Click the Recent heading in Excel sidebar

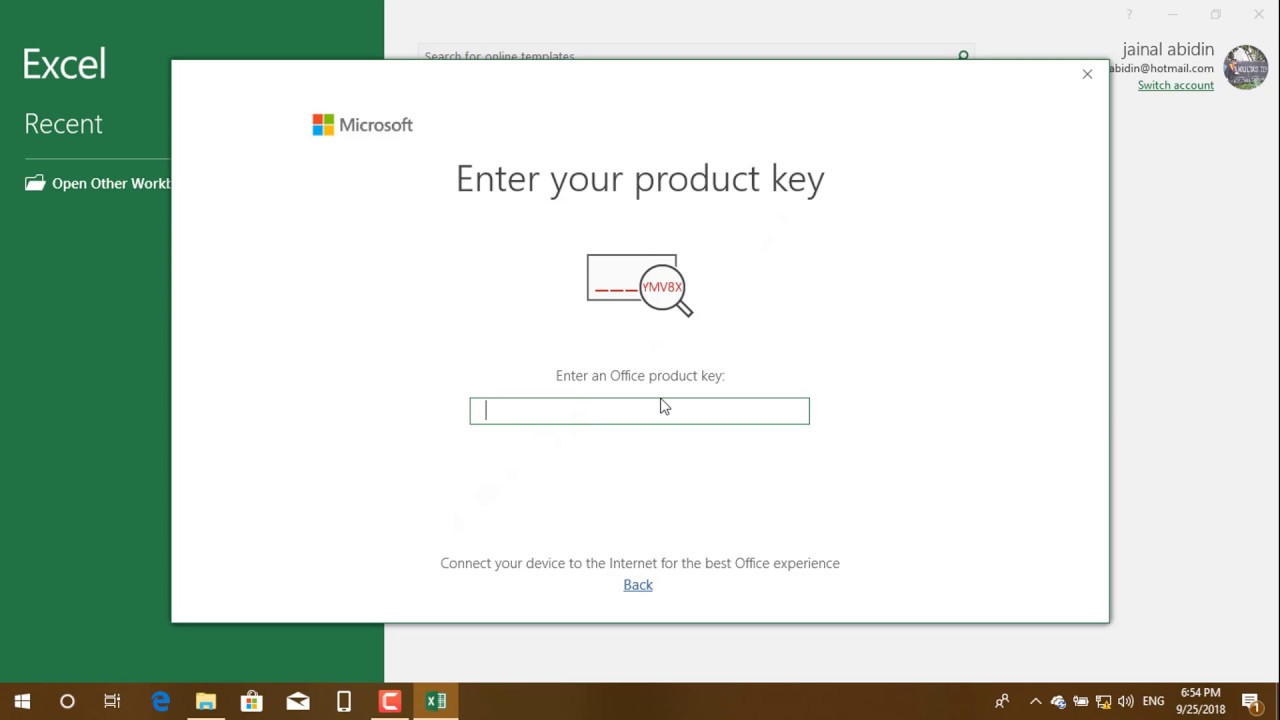(63, 124)
